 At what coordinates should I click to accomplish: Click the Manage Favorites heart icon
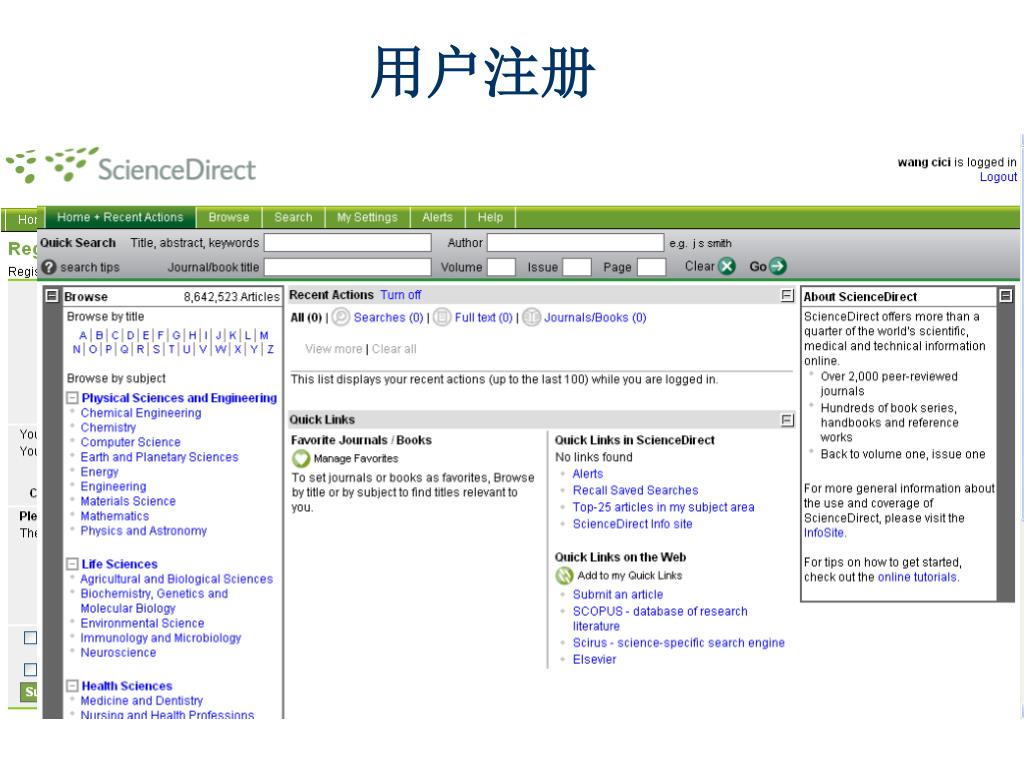point(300,458)
